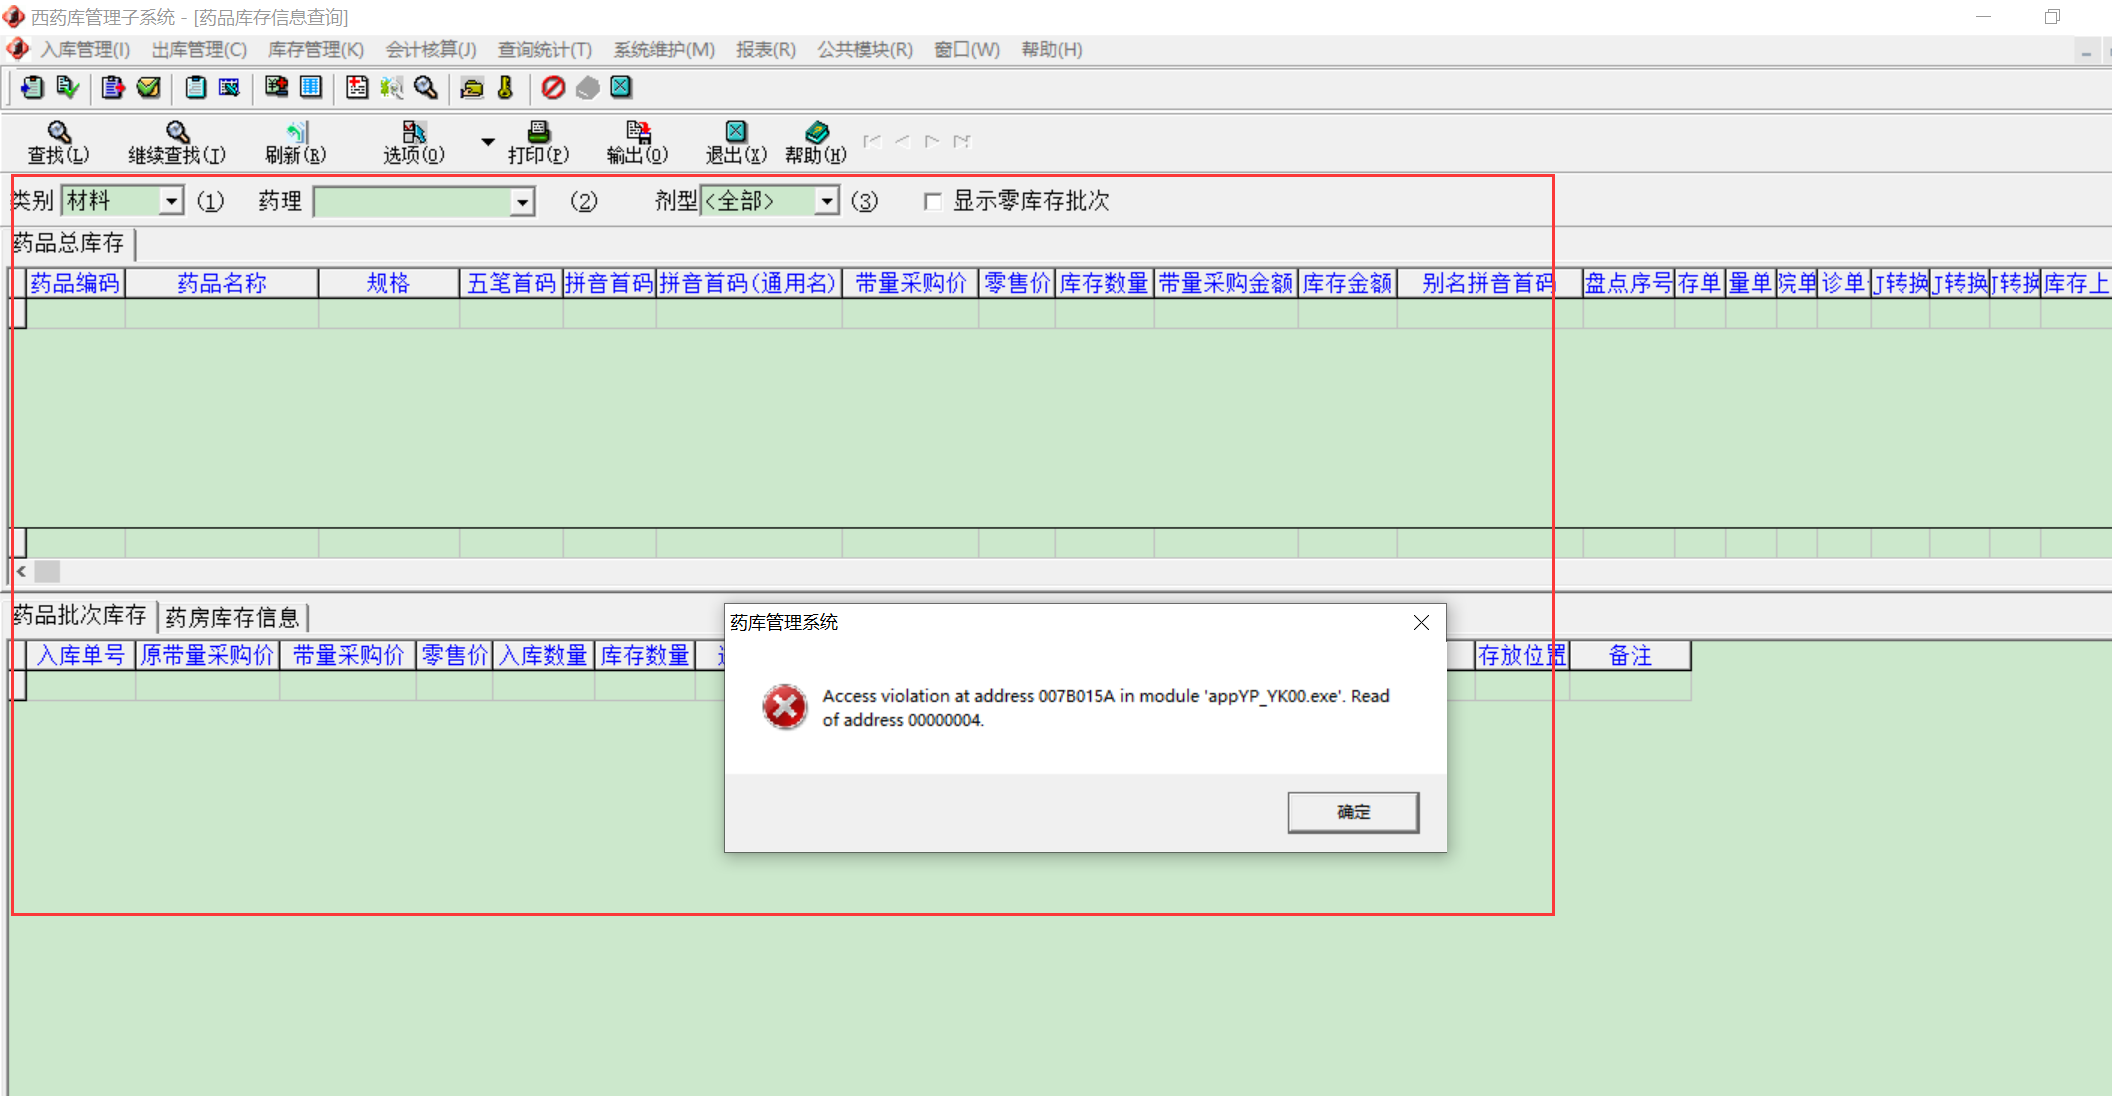Click the 输出(O) export icon
Image resolution: width=2112 pixels, height=1096 pixels.
[637, 132]
